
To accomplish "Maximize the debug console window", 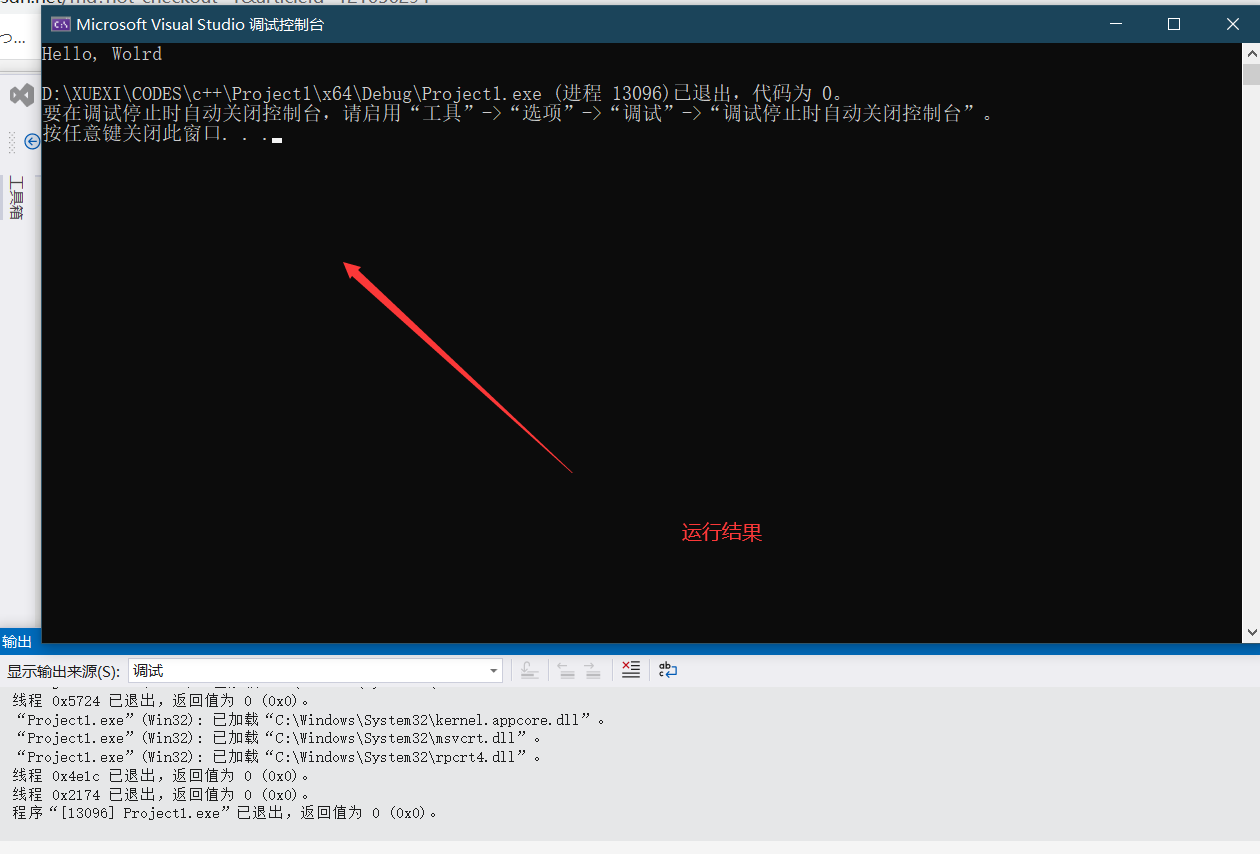I will coord(1174,24).
